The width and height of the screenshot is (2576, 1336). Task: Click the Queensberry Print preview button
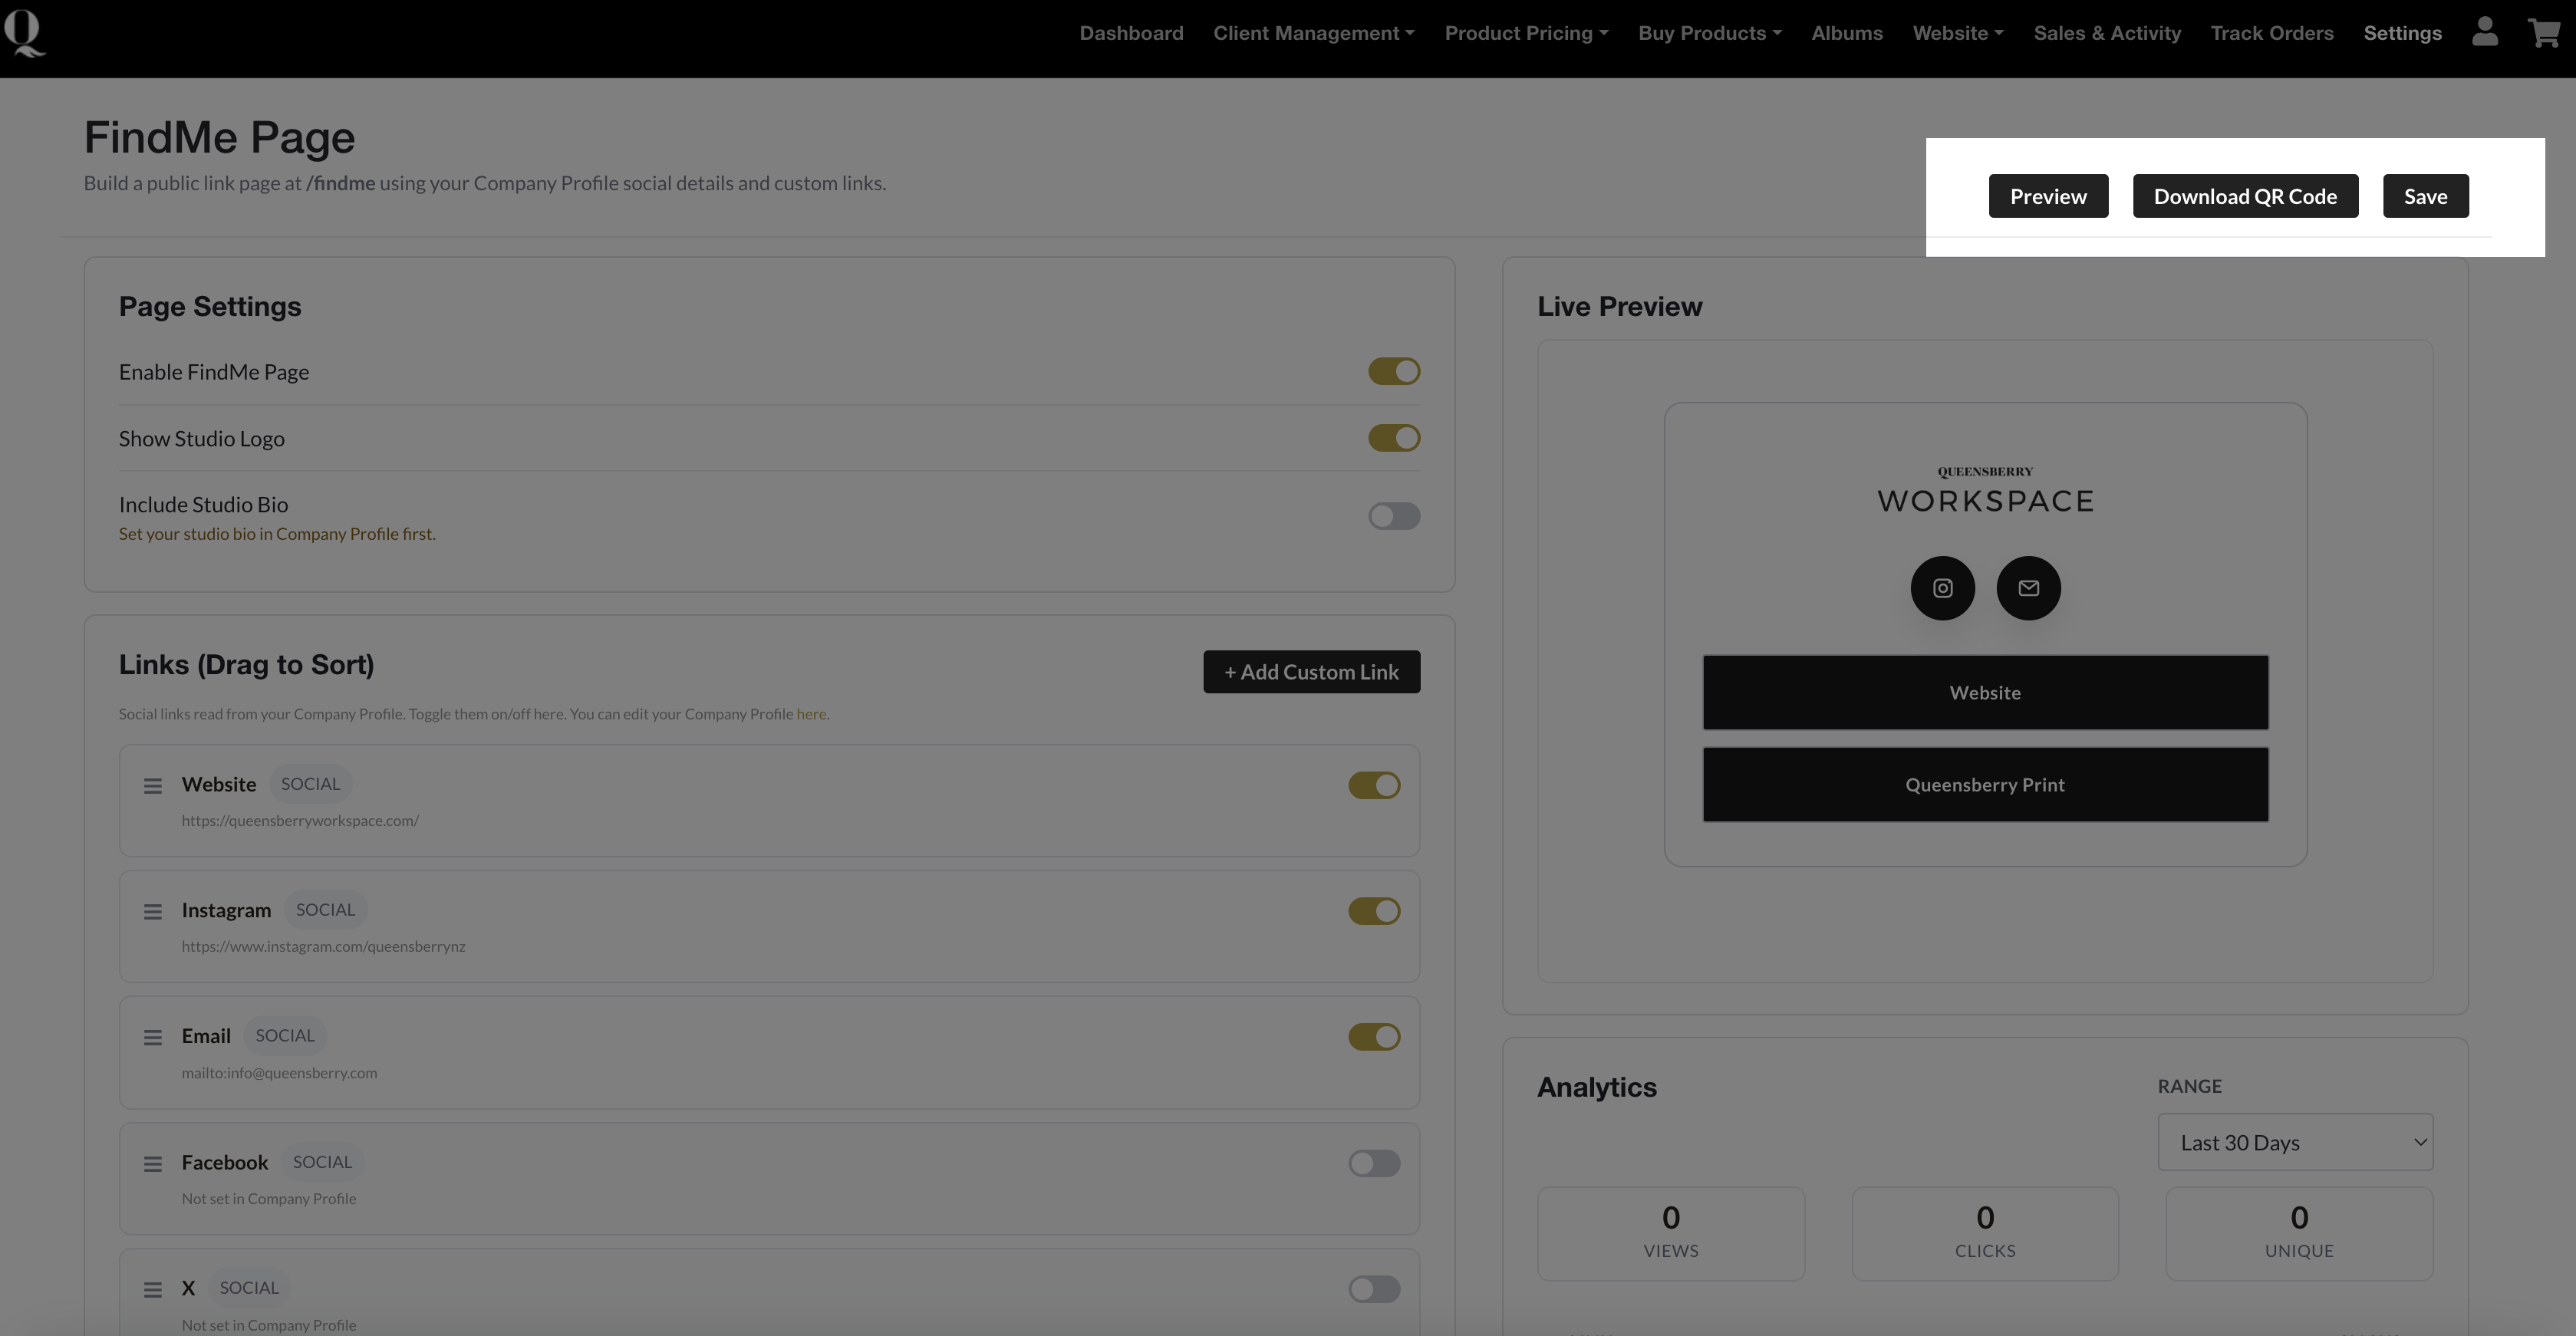point(1985,785)
